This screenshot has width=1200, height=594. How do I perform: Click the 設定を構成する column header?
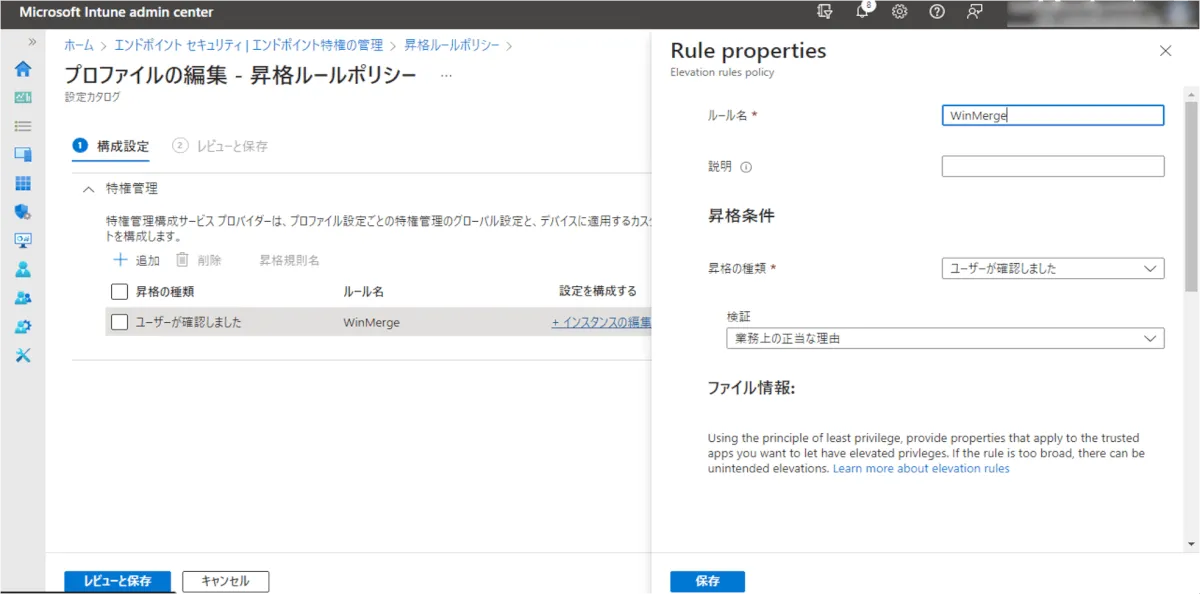[x=598, y=292]
